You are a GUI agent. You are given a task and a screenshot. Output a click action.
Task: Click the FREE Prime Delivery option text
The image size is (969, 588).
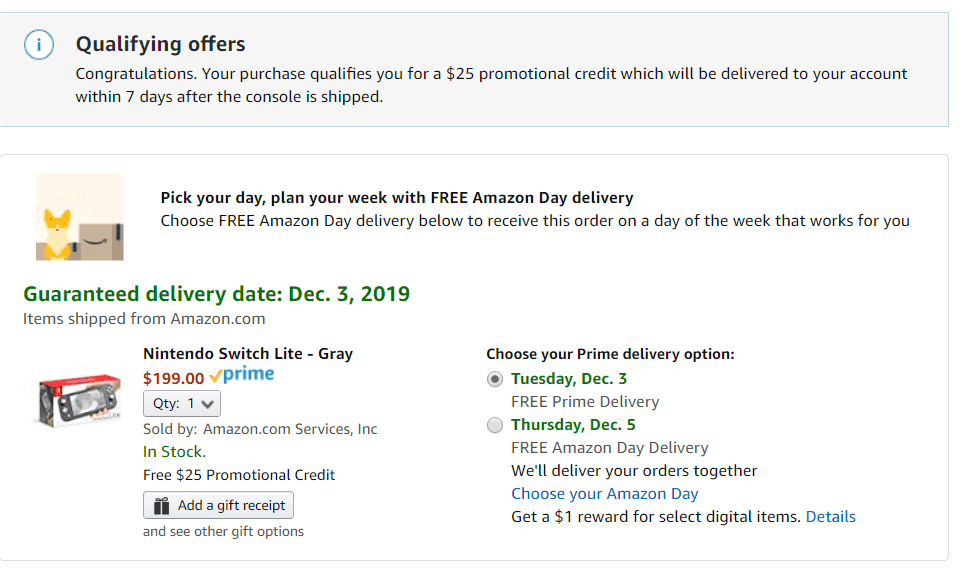585,402
